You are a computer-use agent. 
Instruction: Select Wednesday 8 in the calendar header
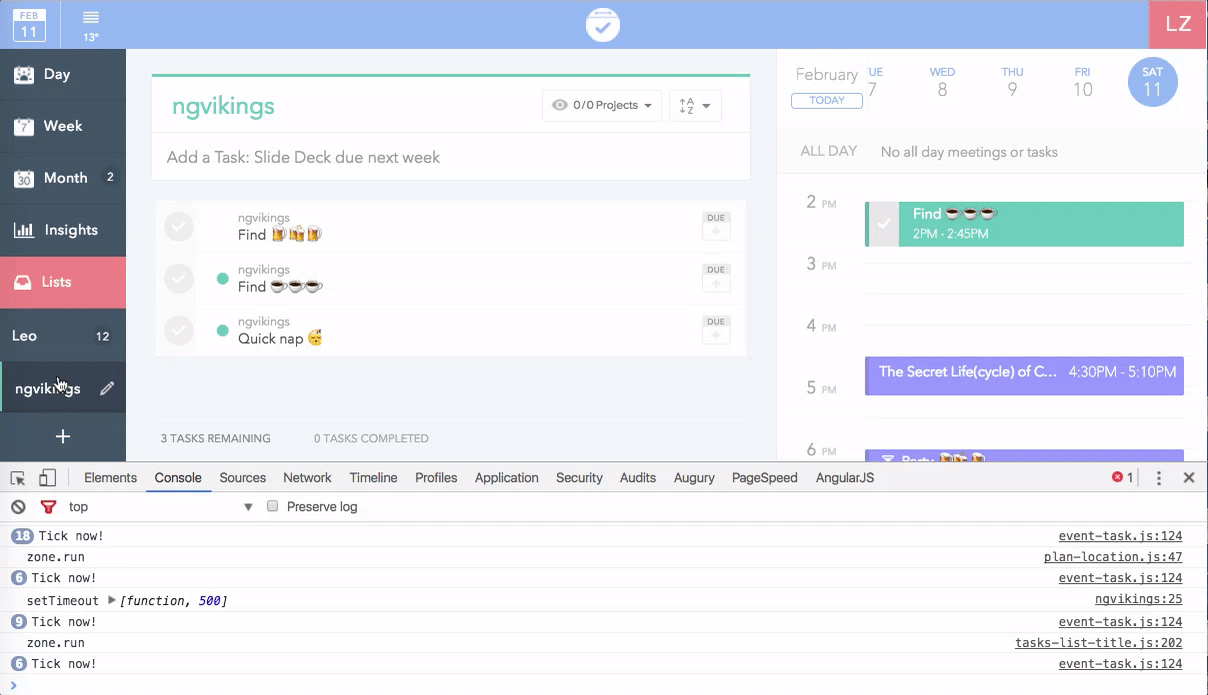click(942, 82)
